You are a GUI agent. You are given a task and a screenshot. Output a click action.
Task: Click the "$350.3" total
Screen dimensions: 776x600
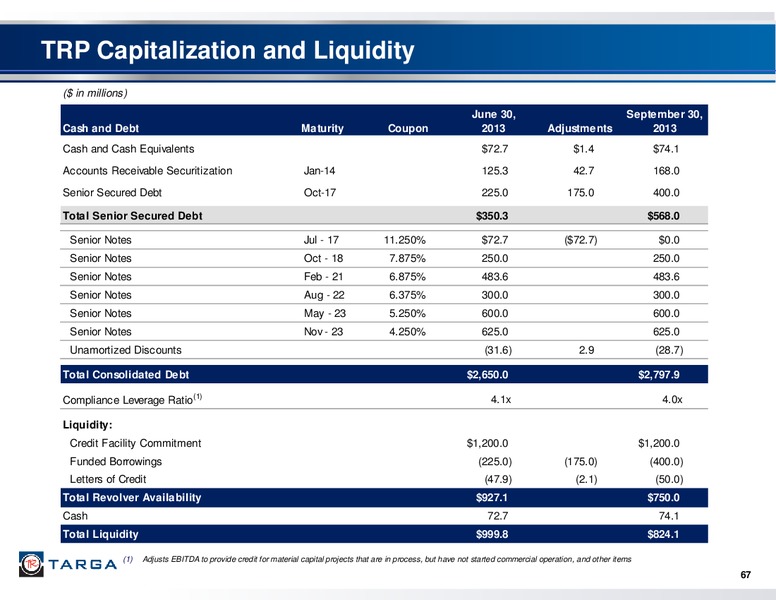[492, 216]
